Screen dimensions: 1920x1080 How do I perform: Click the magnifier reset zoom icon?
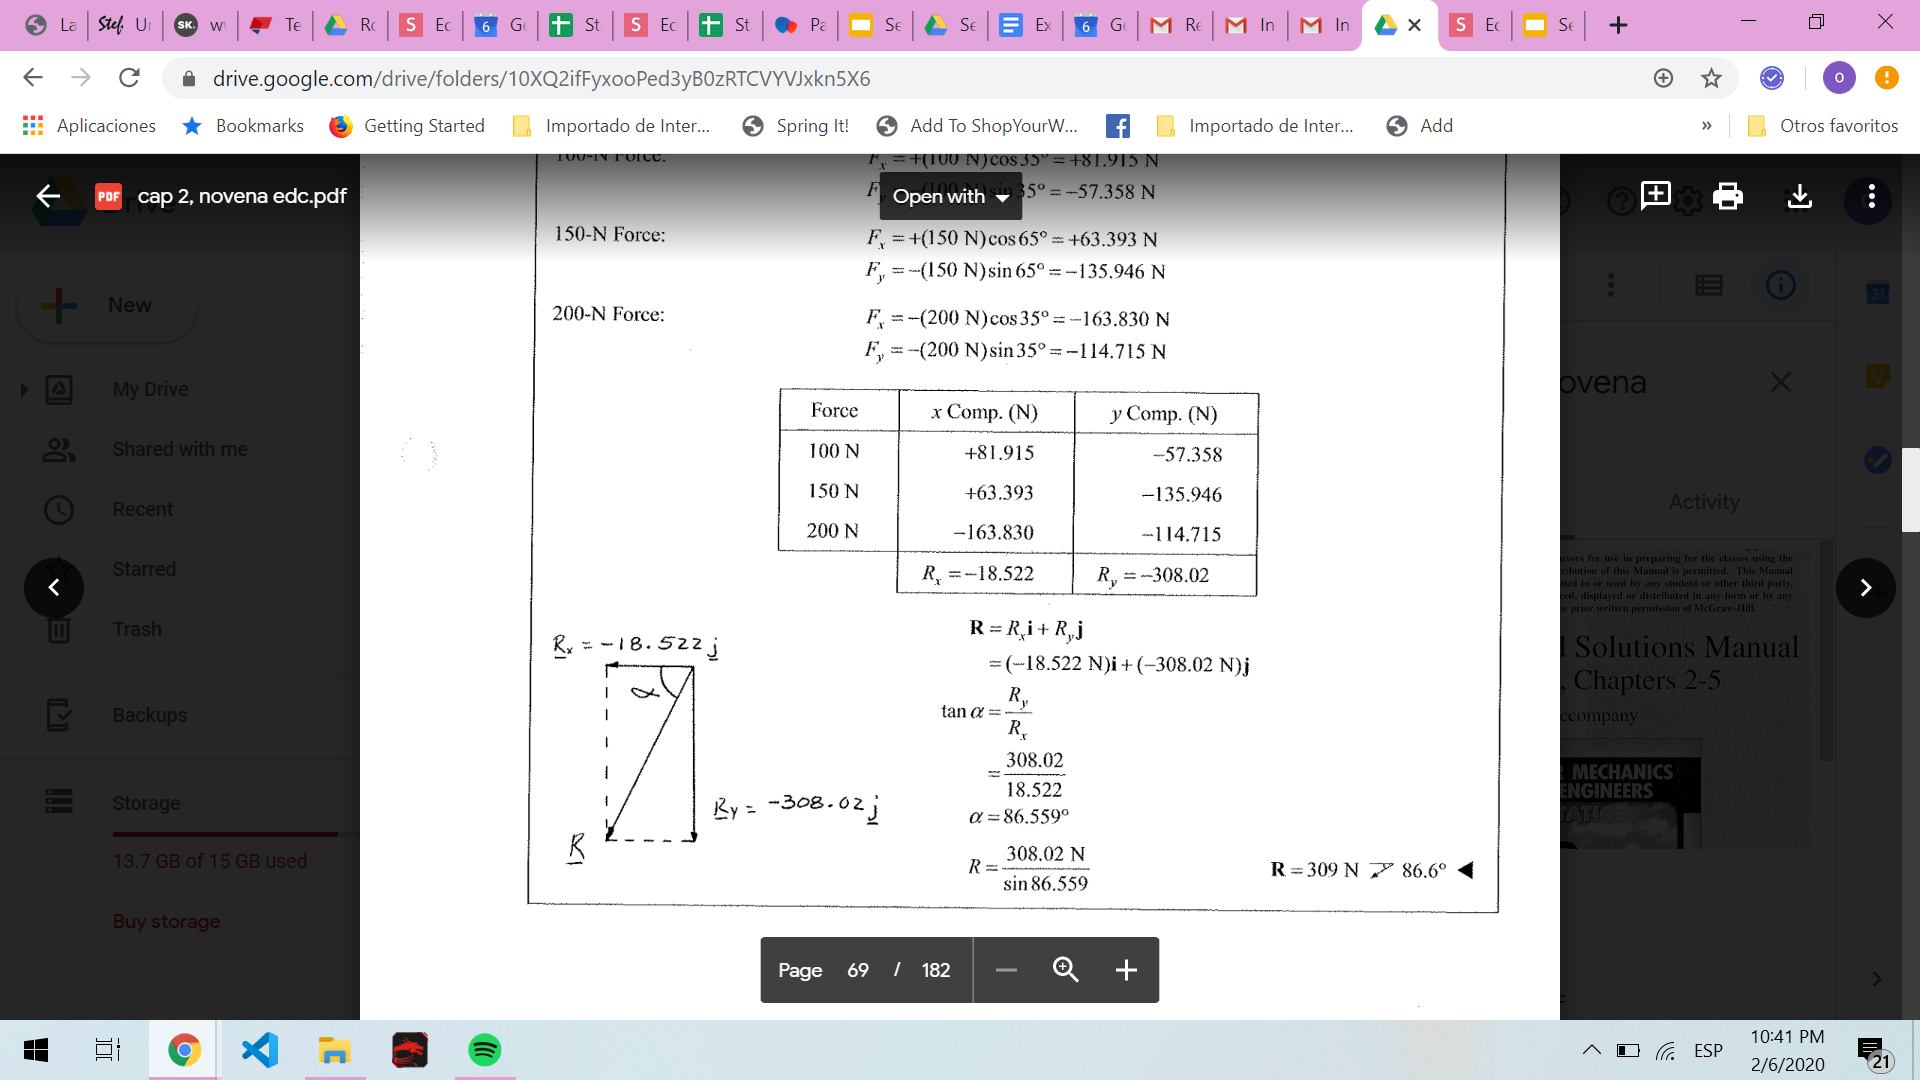click(1065, 970)
